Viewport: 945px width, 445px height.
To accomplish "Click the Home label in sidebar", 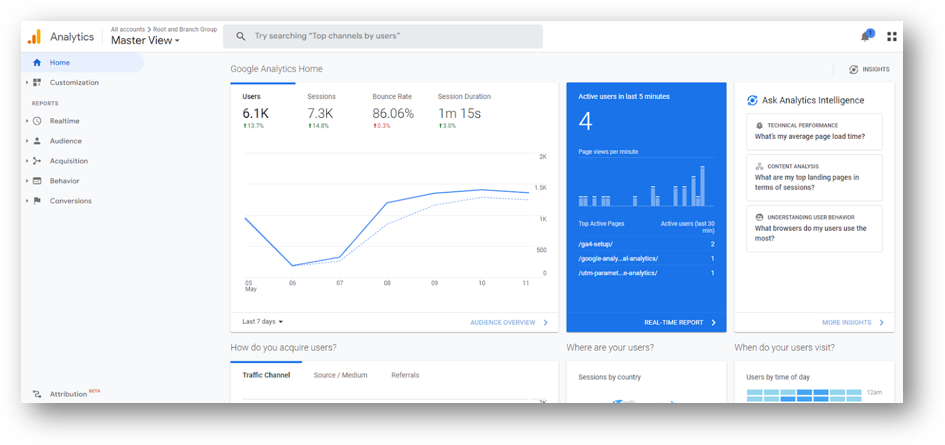I will [60, 63].
